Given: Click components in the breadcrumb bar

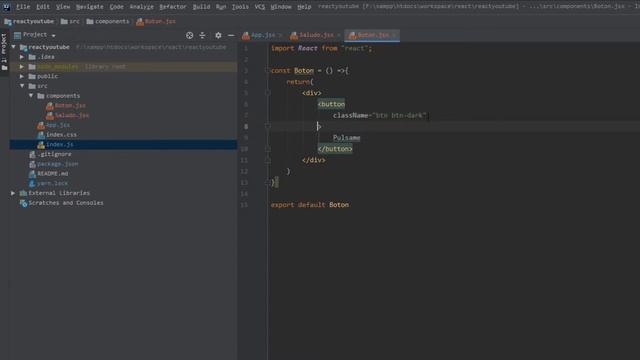Looking at the screenshot, I should tap(108, 22).
